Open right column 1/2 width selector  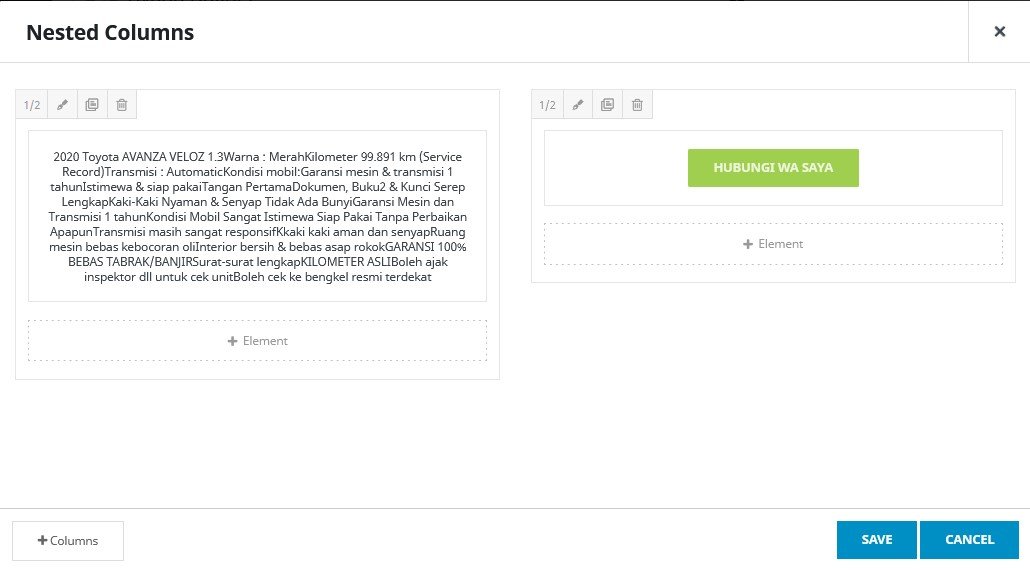coord(547,105)
